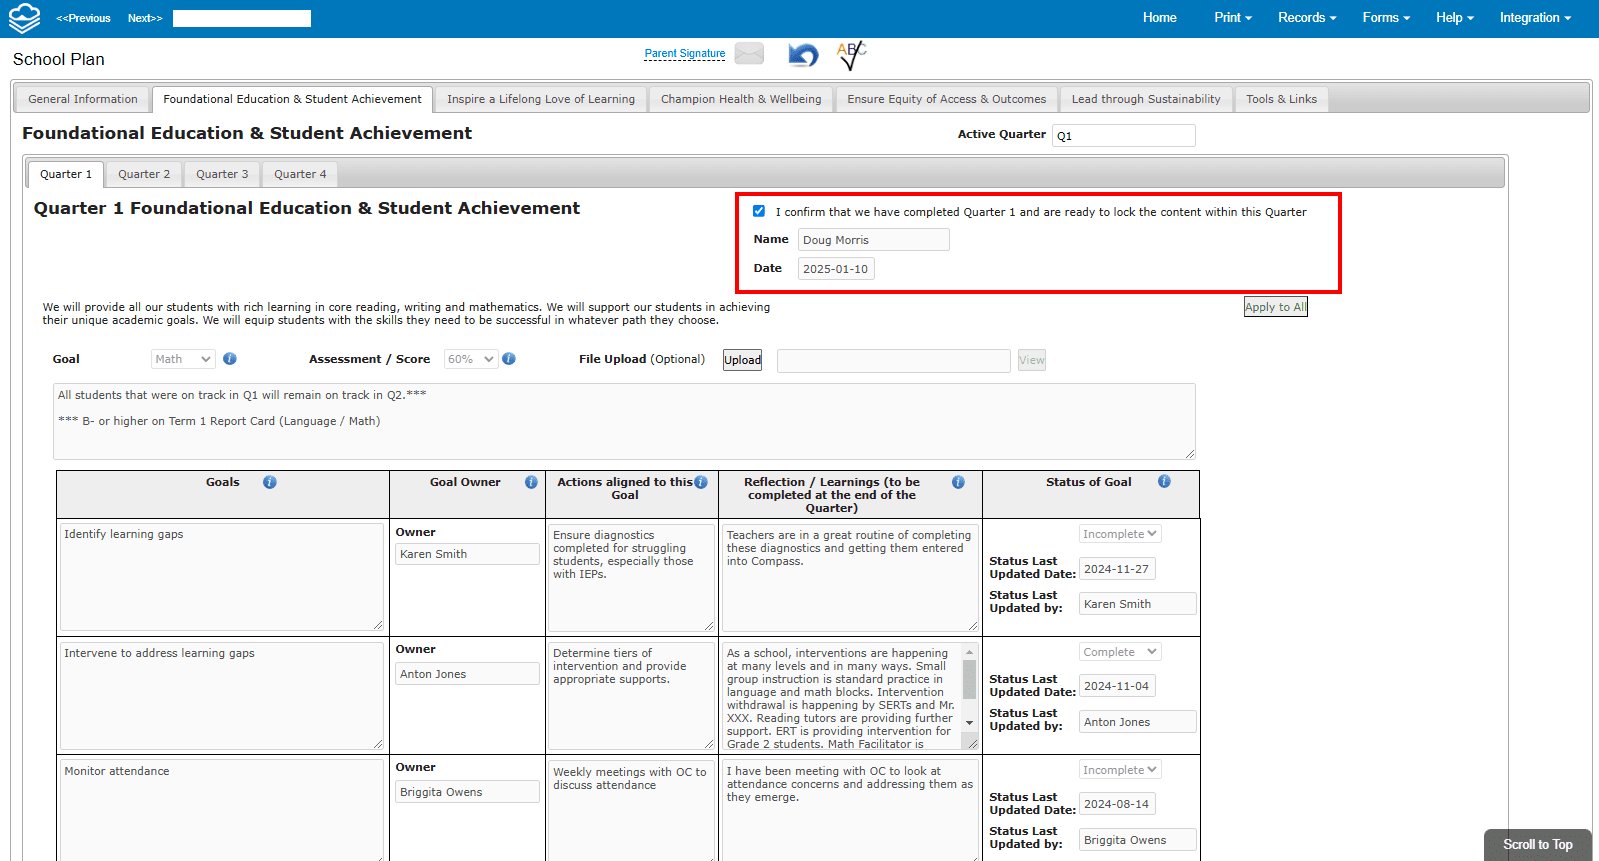
Task: Go to Home in top navigation
Action: pyautogui.click(x=1160, y=18)
